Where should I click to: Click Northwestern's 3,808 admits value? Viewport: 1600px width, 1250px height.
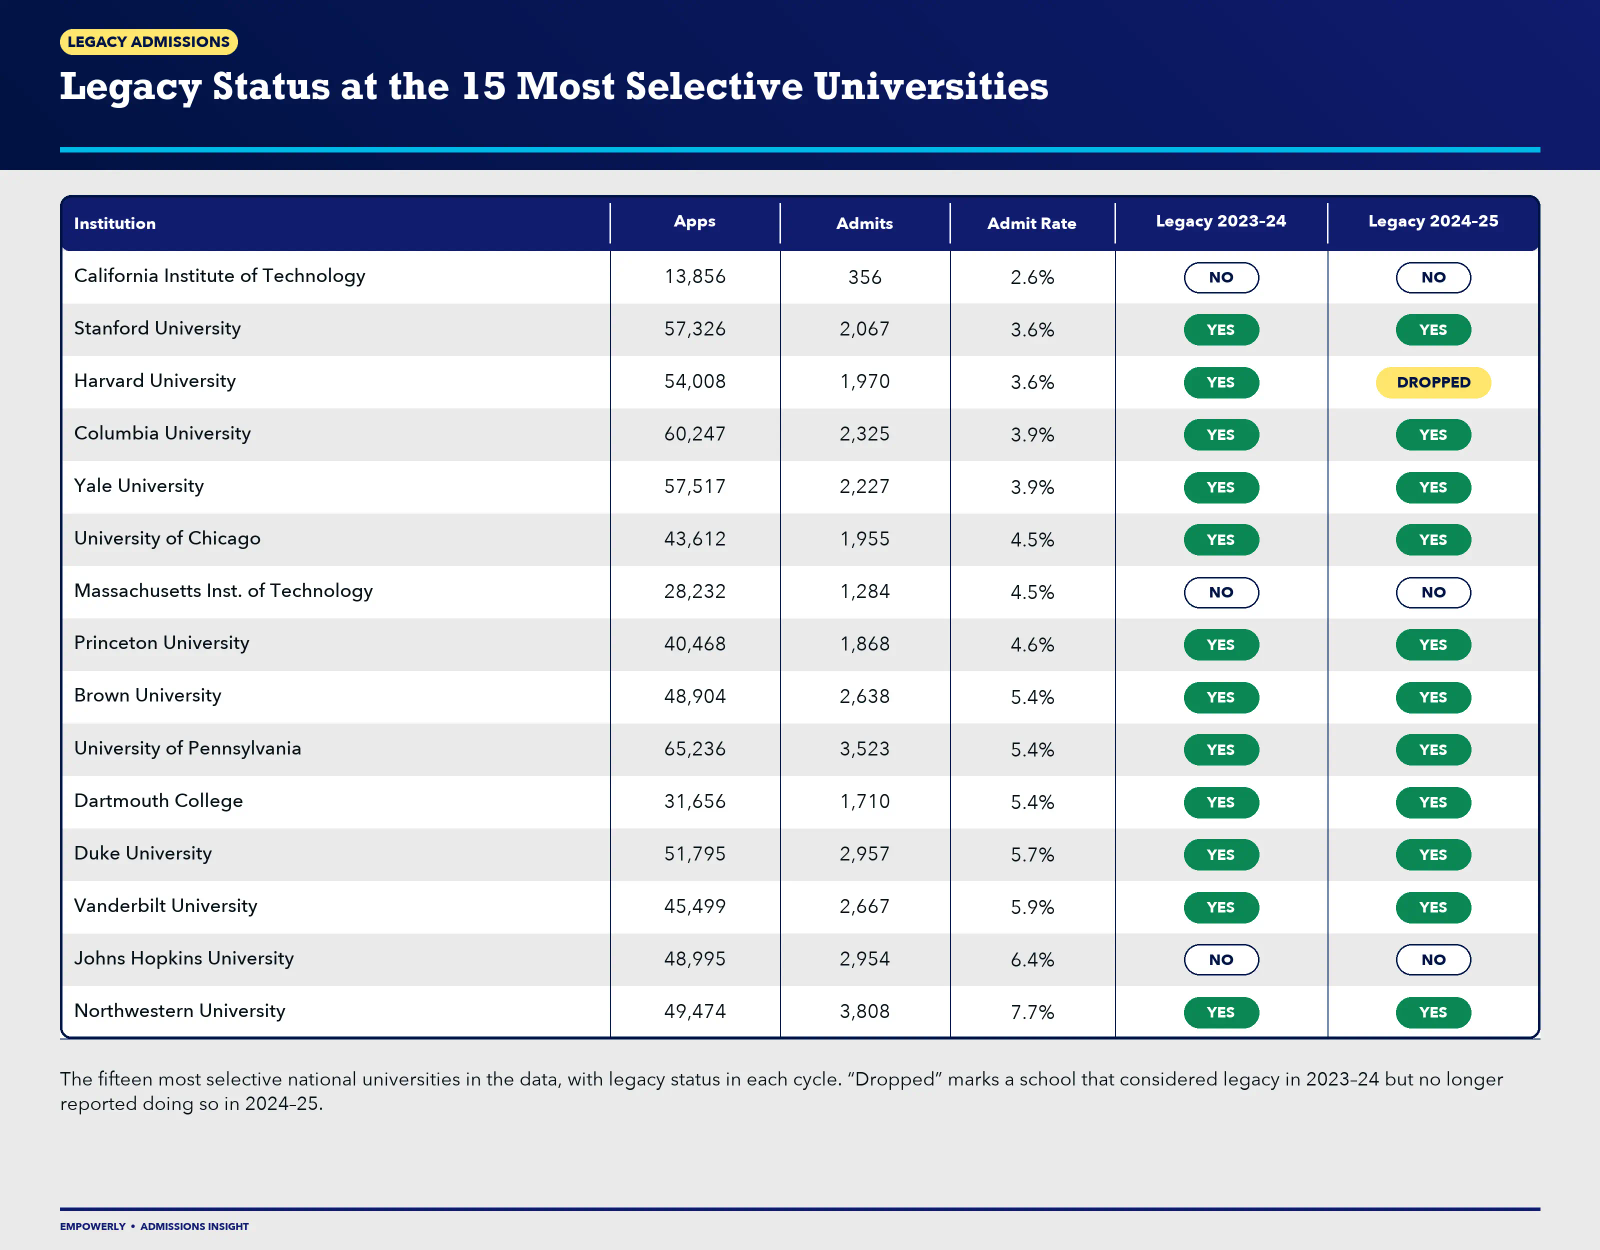865,1012
